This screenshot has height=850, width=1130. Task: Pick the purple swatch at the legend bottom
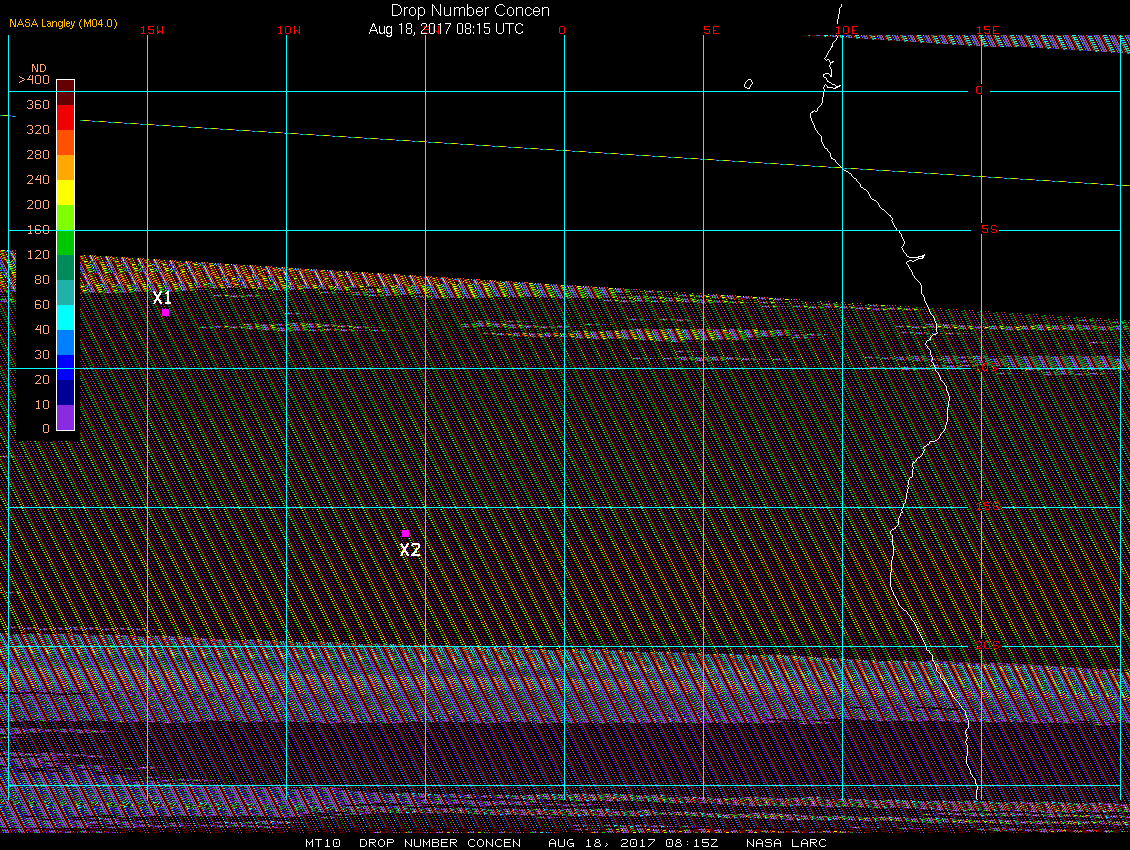[66, 417]
